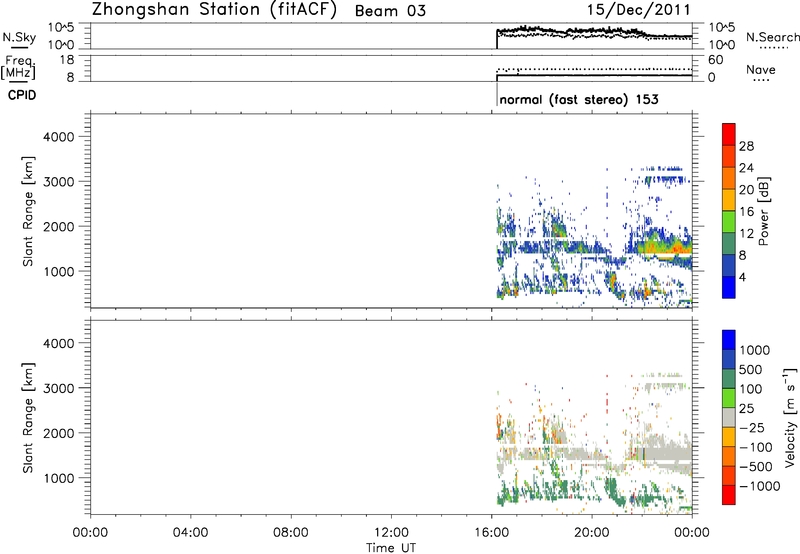This screenshot has height=554, width=800.
Task: Click the '60' Nave axis label
Action: (715, 60)
